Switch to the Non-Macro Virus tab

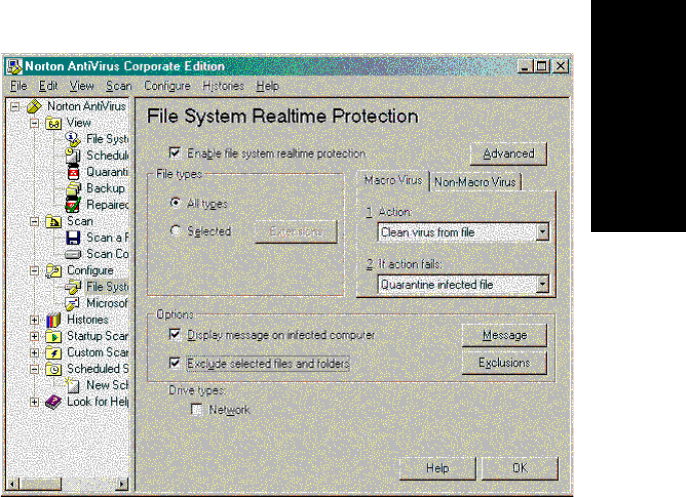pyautogui.click(x=475, y=182)
